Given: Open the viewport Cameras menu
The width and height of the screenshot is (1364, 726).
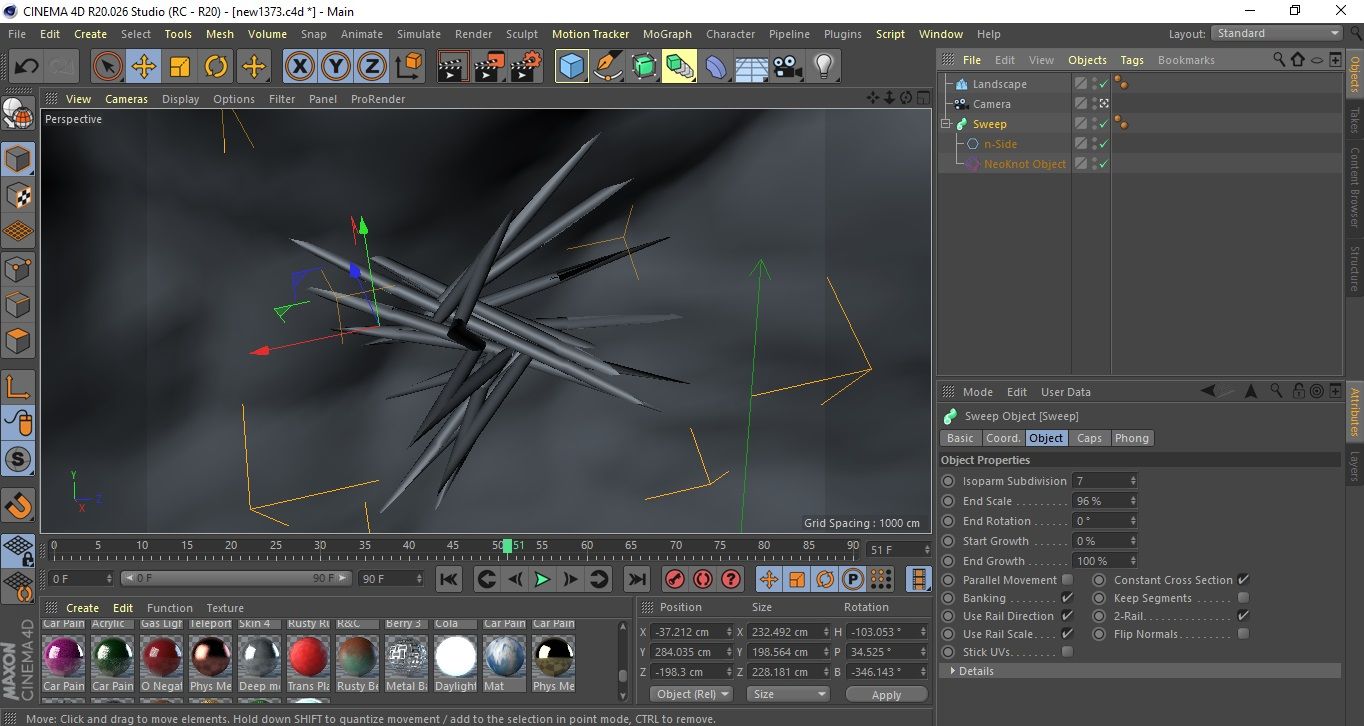Looking at the screenshot, I should 127,99.
